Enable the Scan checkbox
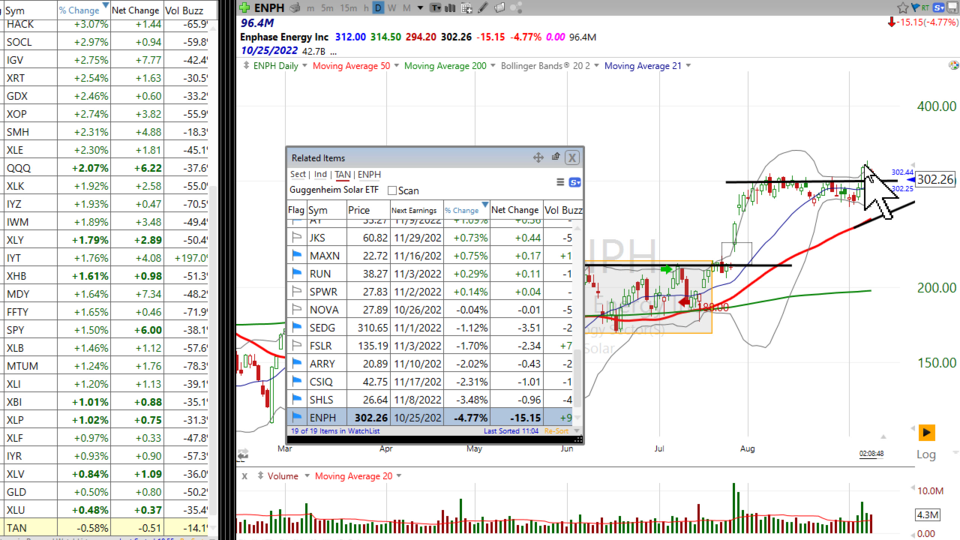Screen dimensions: 960x540 pos(392,190)
